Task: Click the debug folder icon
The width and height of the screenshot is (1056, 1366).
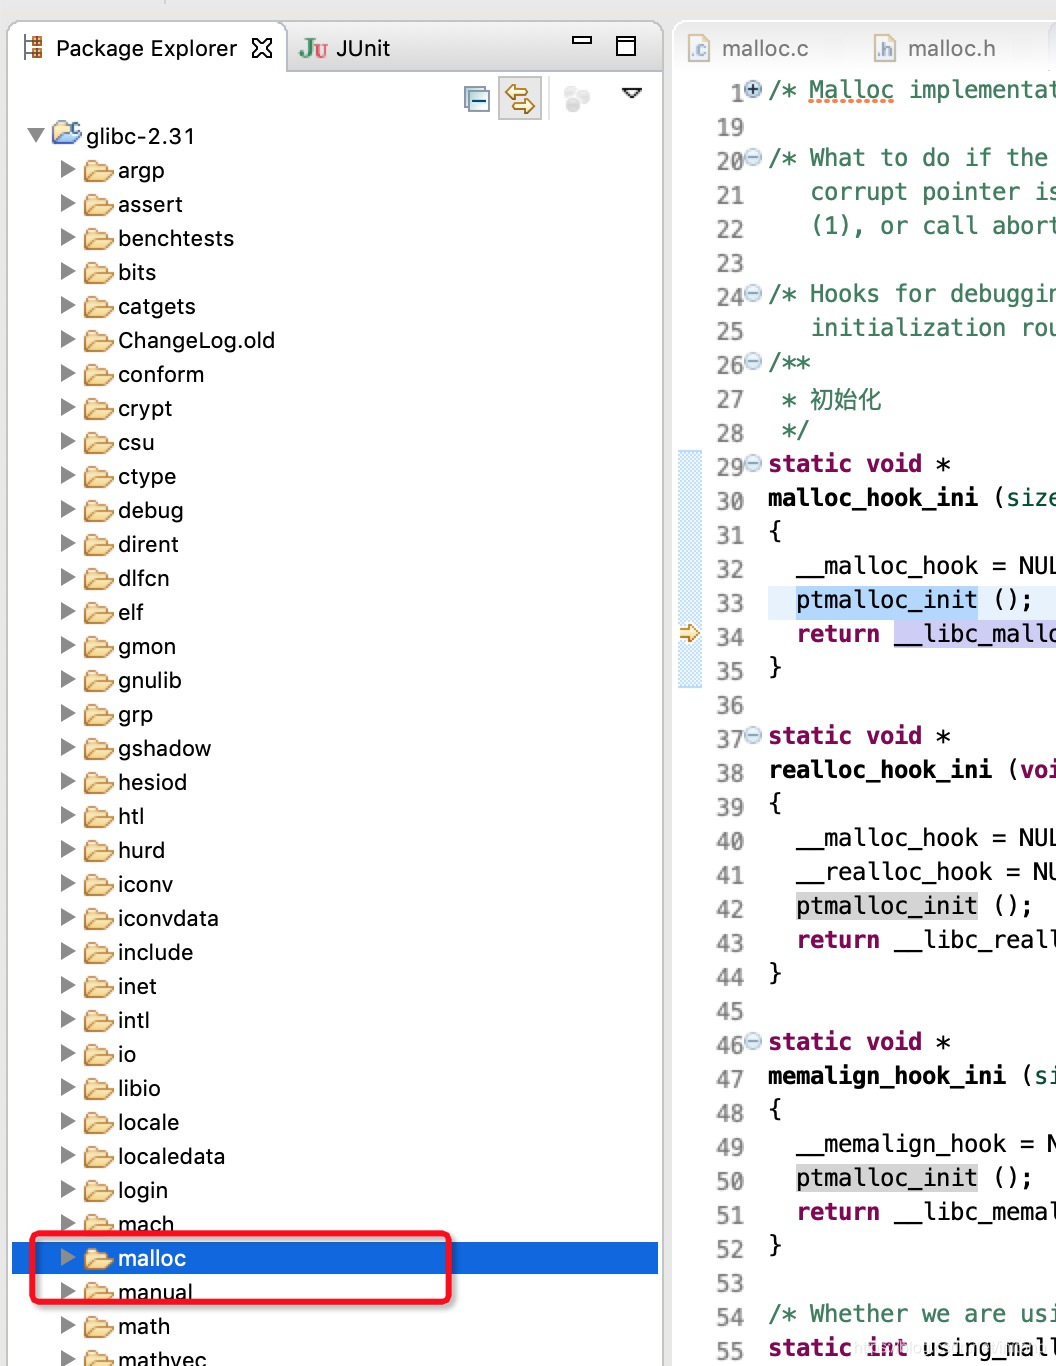Action: [98, 511]
